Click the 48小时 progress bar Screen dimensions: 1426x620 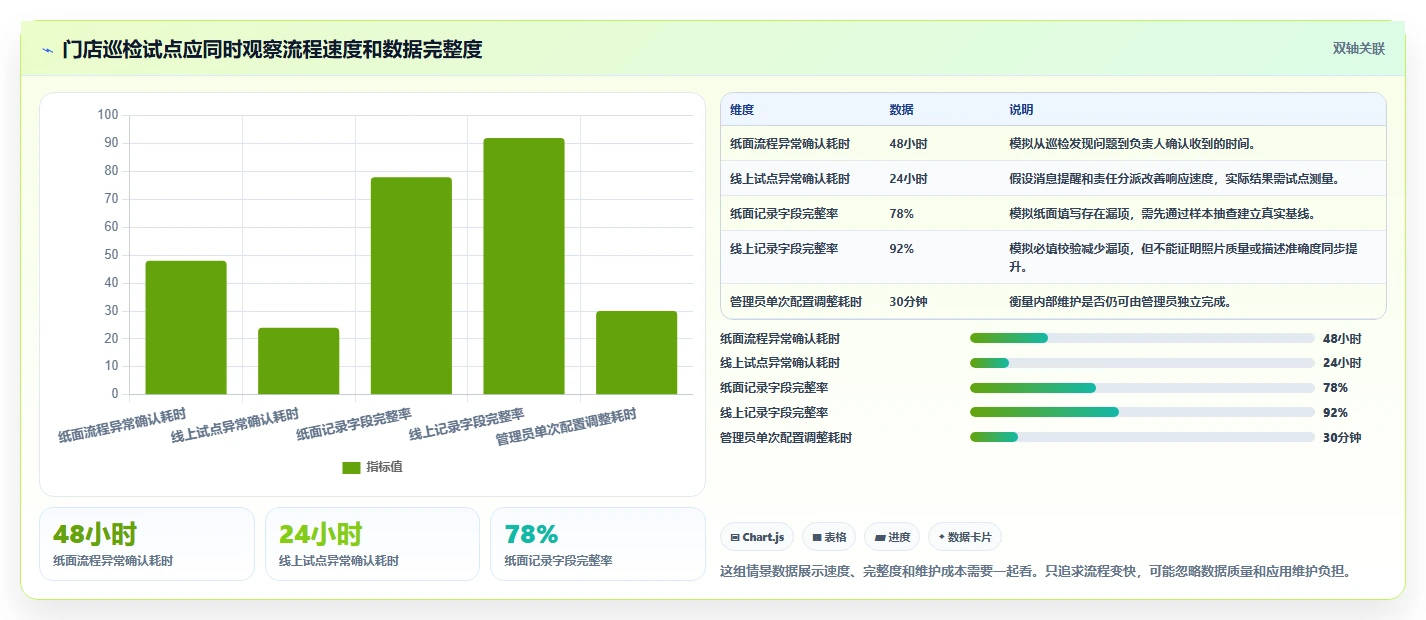tap(1142, 338)
